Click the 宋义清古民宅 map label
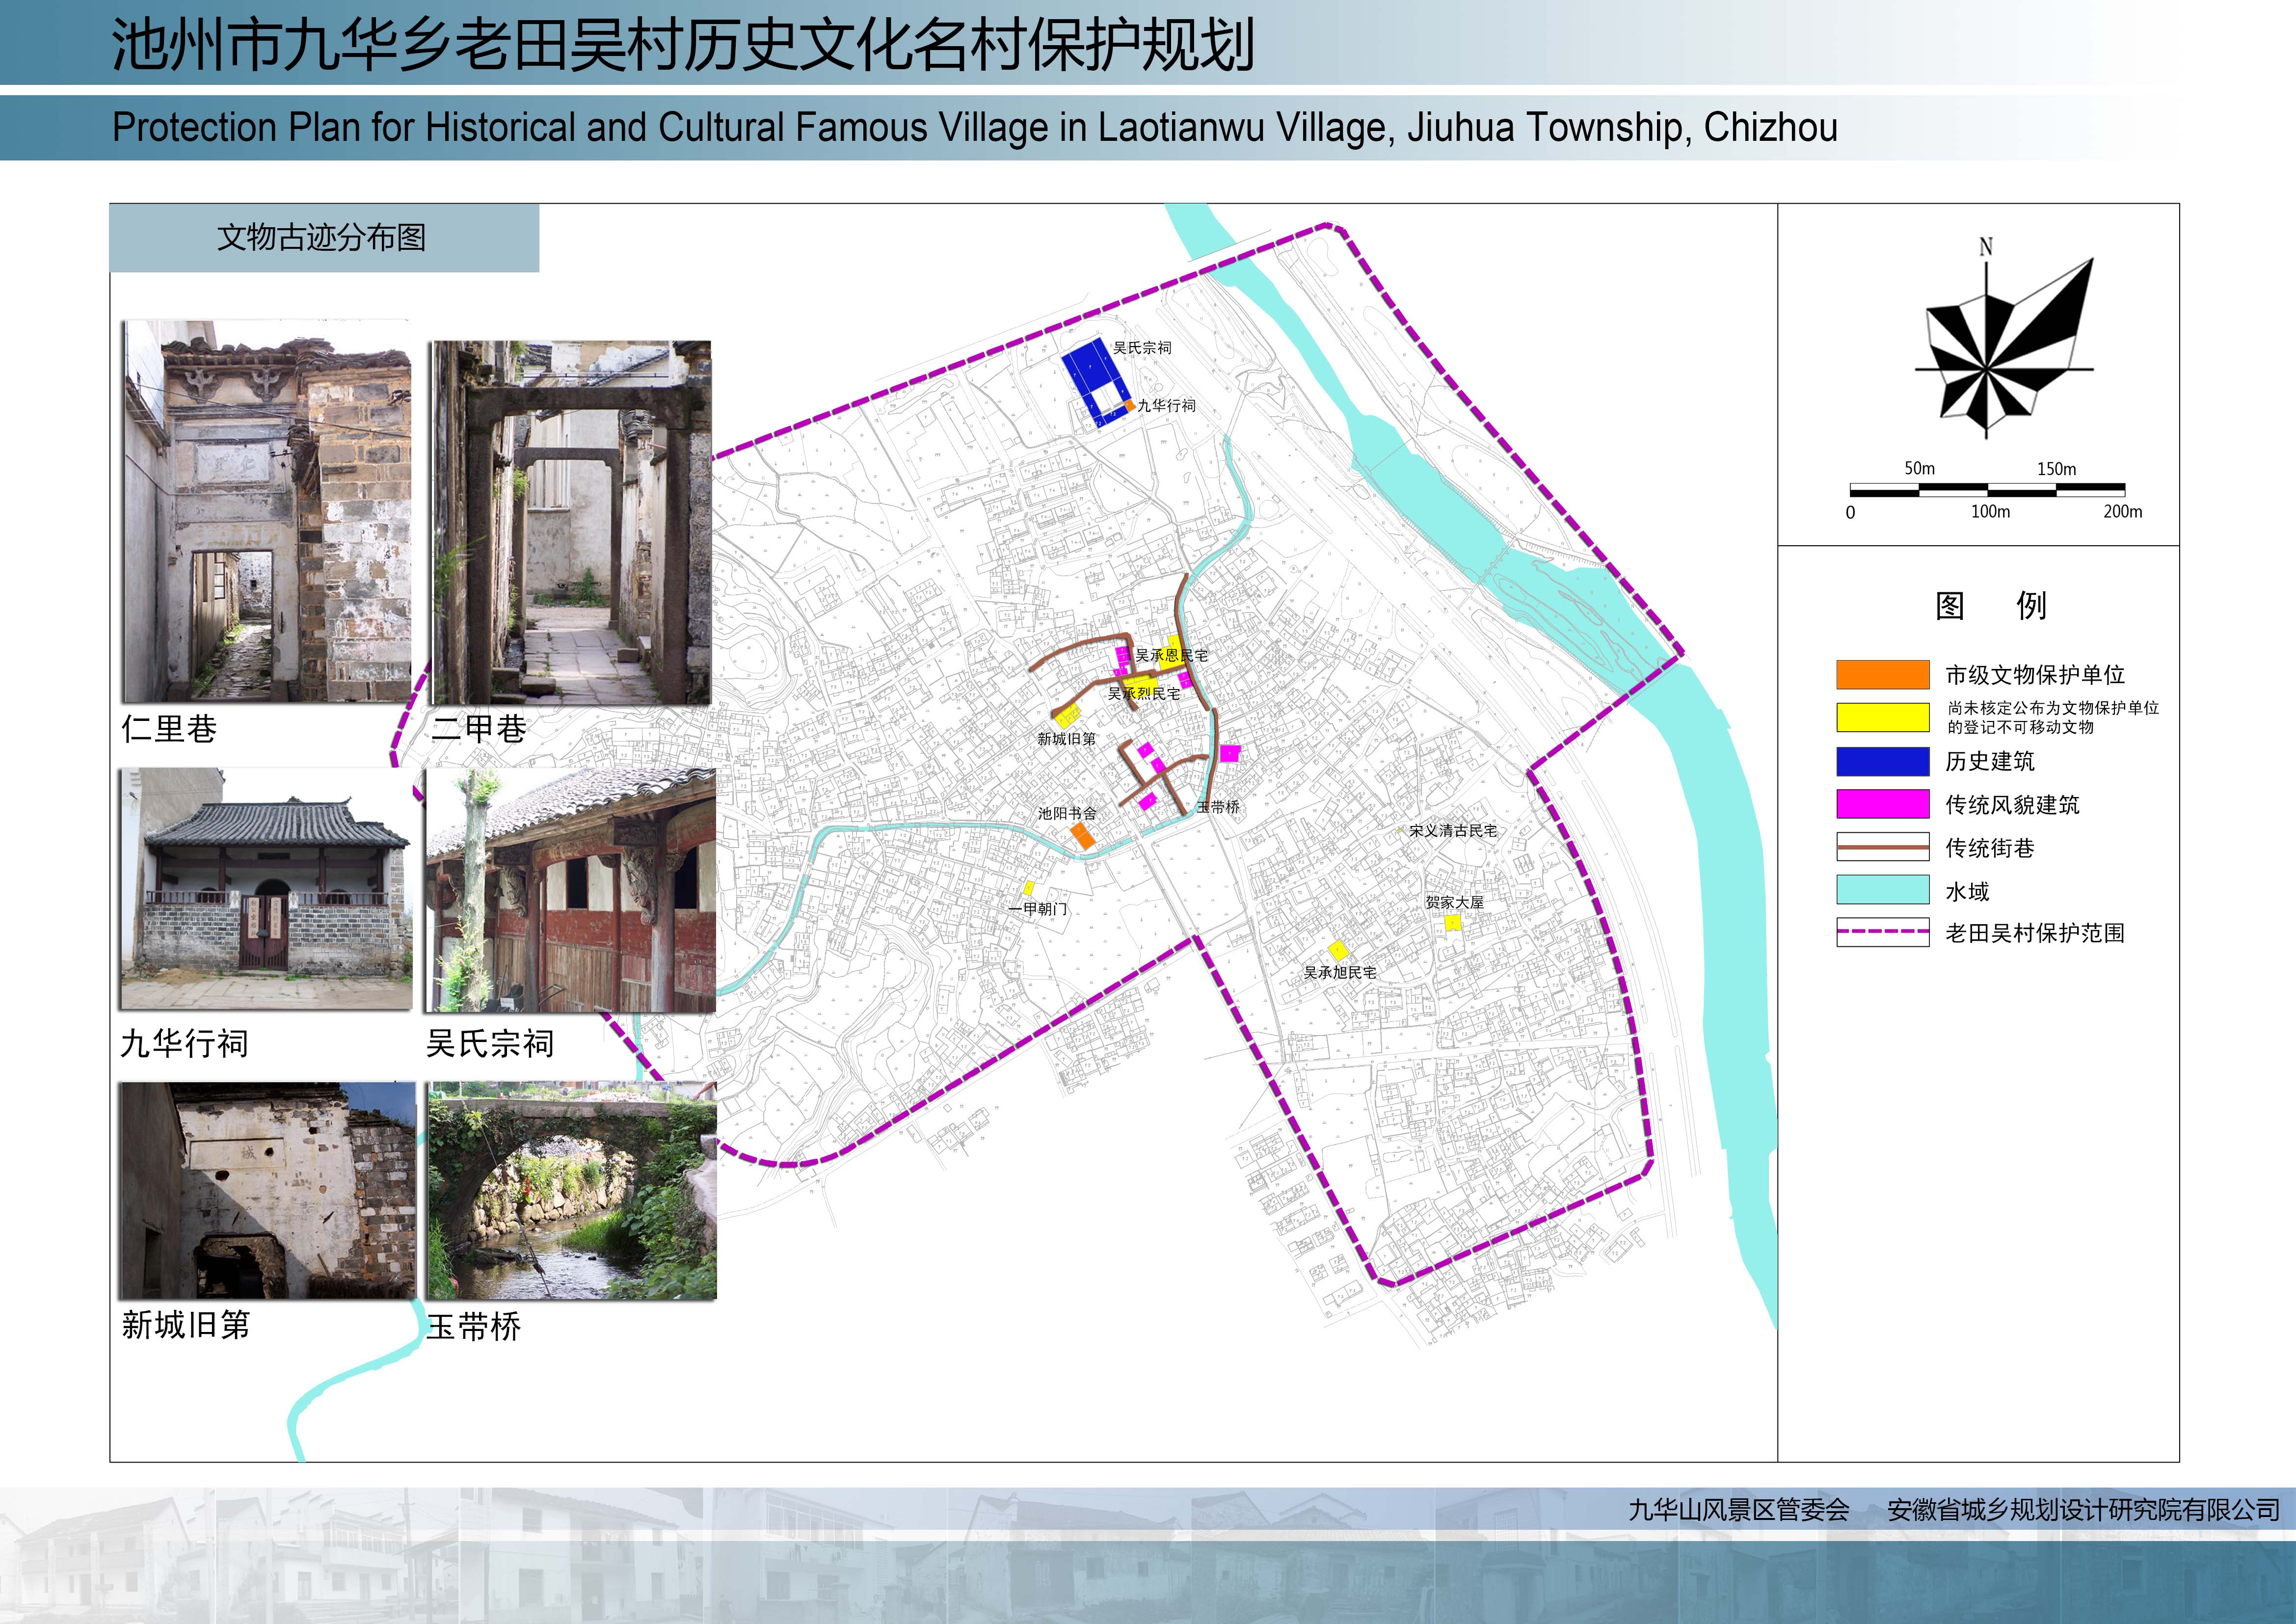The height and width of the screenshot is (1624, 2296). point(1452,831)
